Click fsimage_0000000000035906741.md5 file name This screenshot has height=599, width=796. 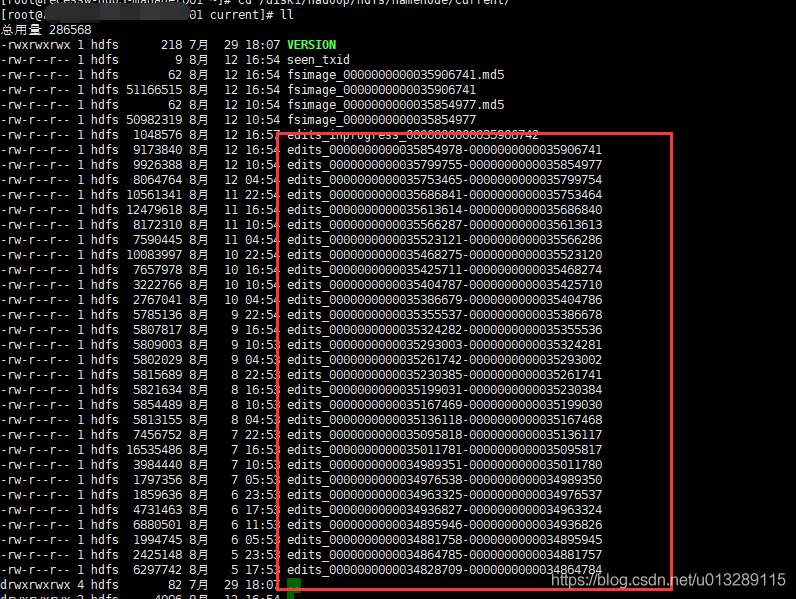click(396, 75)
